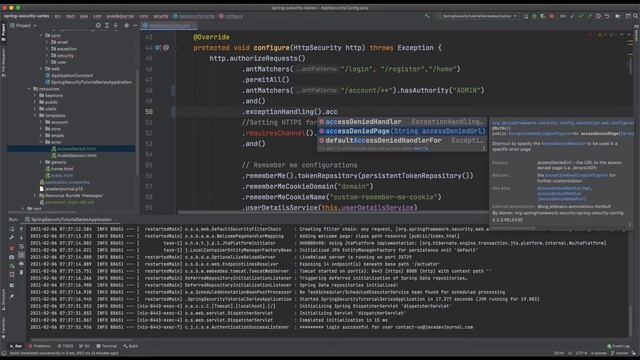Open the Run tool window tab at bottom

click(16, 346)
